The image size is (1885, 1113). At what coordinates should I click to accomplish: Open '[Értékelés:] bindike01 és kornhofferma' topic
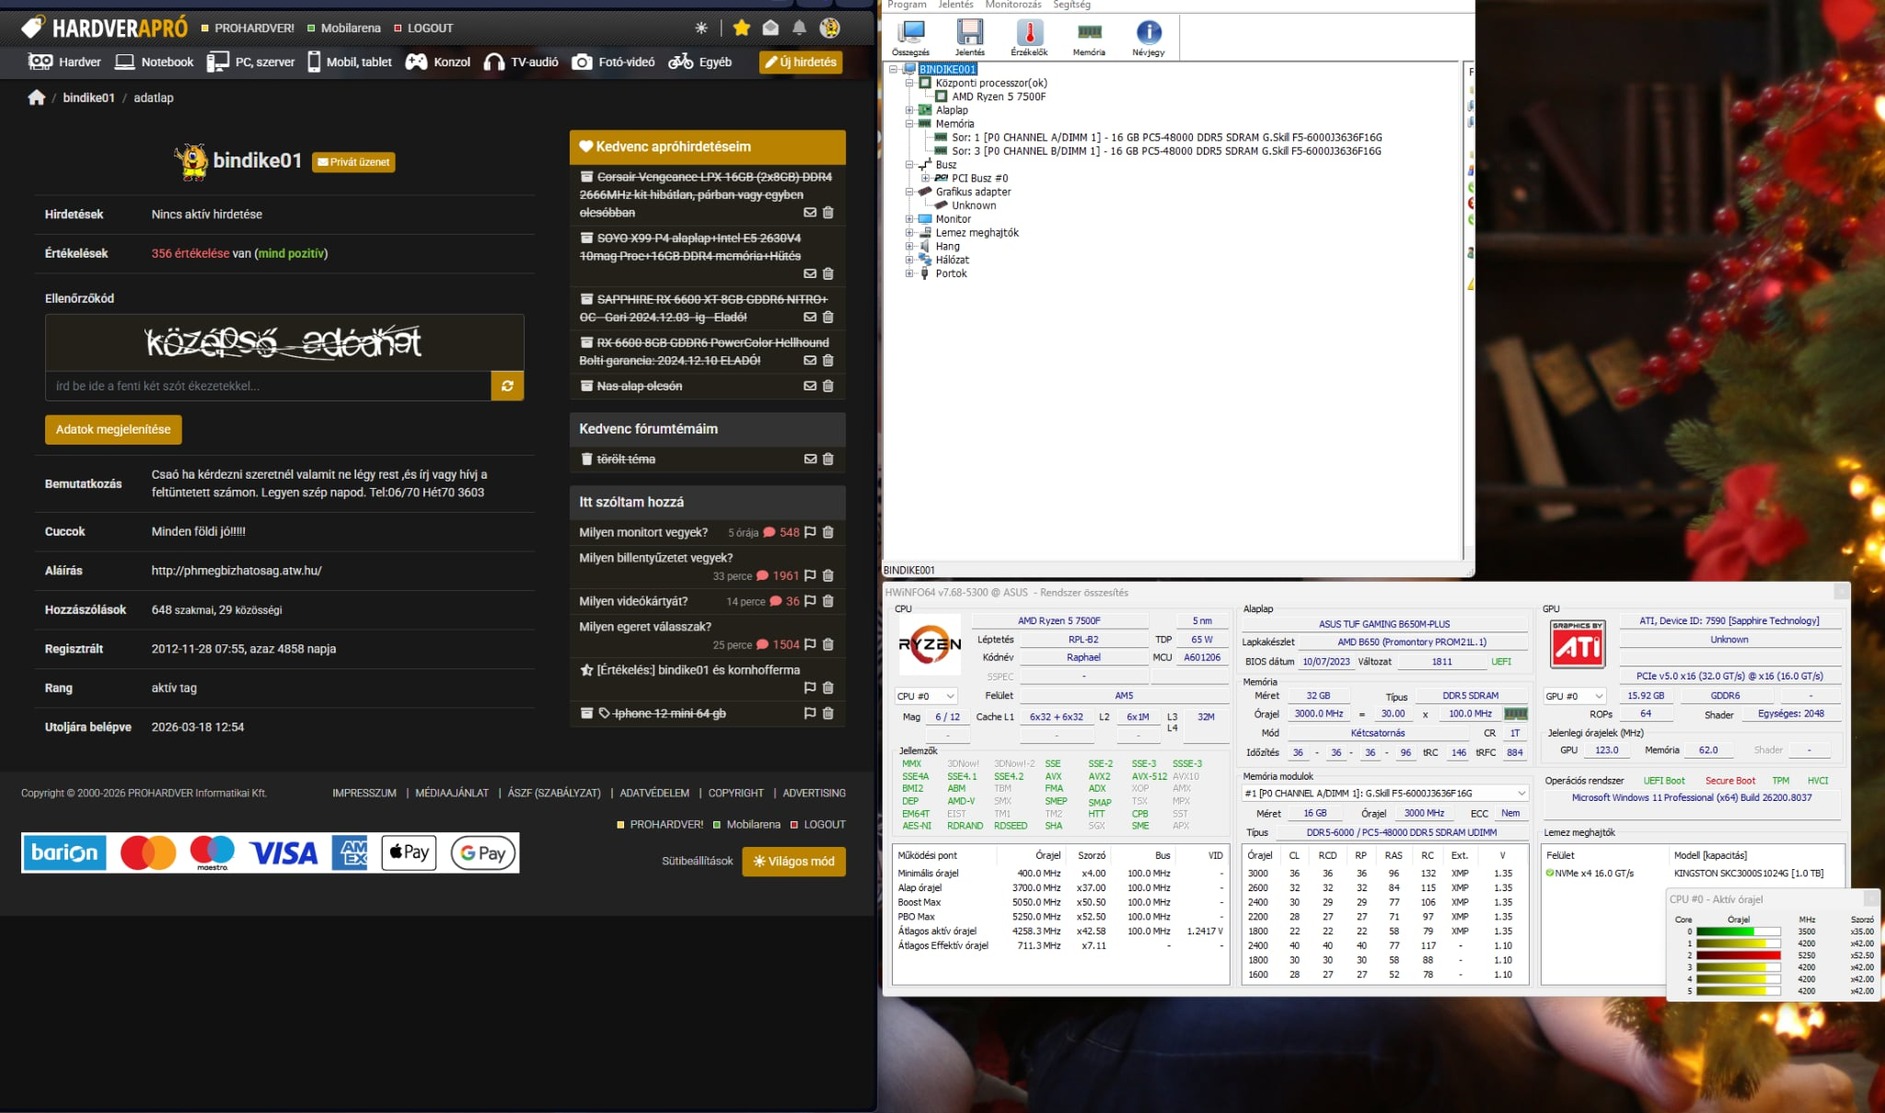click(x=698, y=671)
